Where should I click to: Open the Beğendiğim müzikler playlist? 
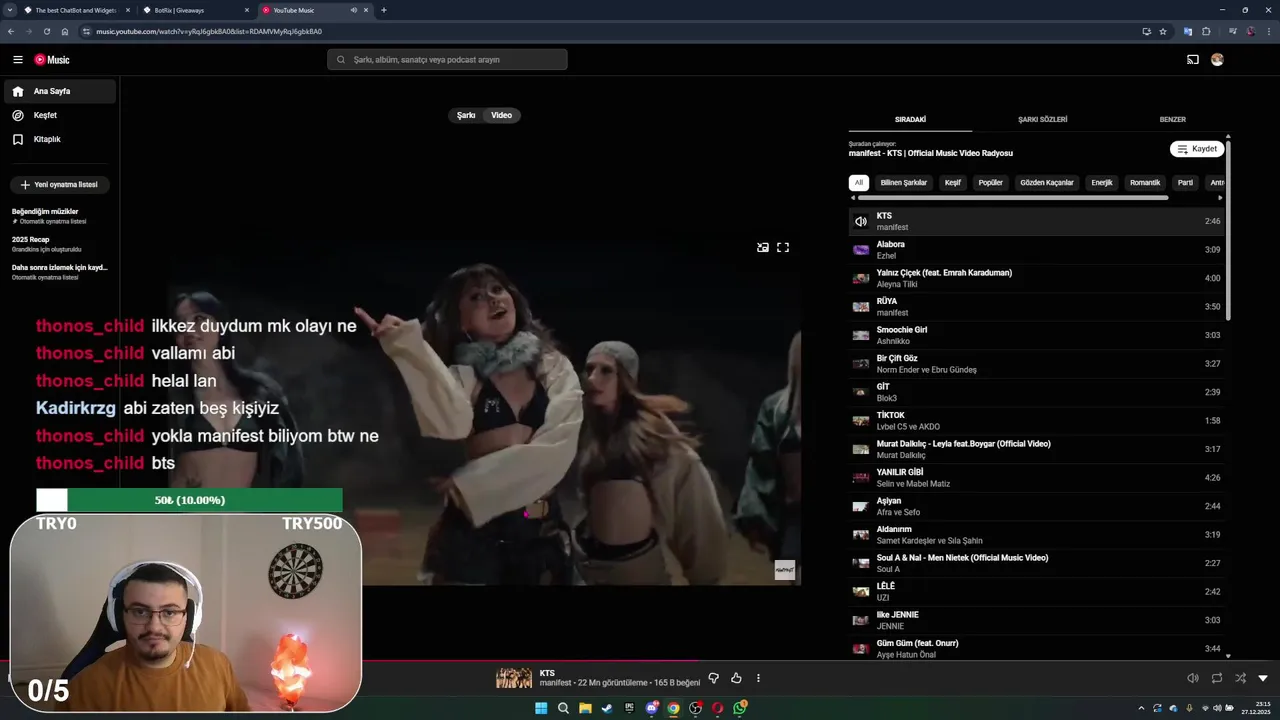click(x=59, y=216)
